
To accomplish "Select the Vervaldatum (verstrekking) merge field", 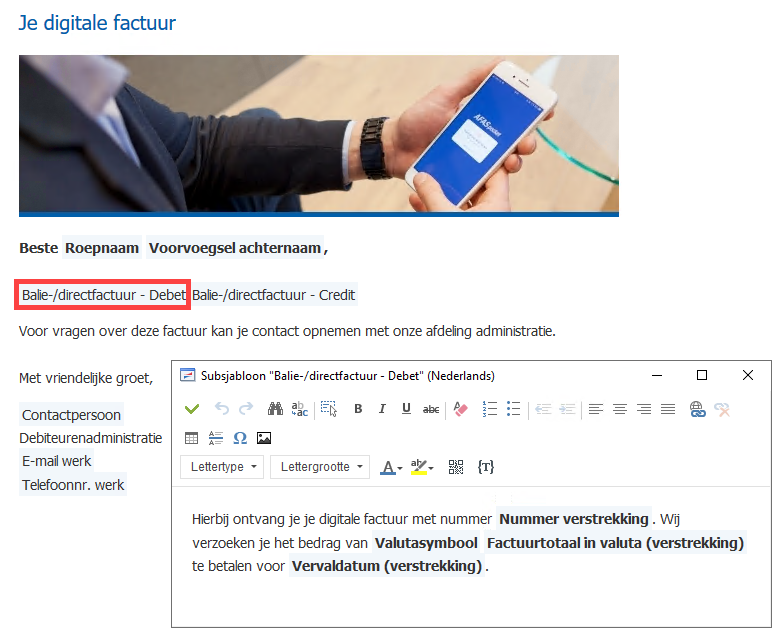I will [387, 566].
